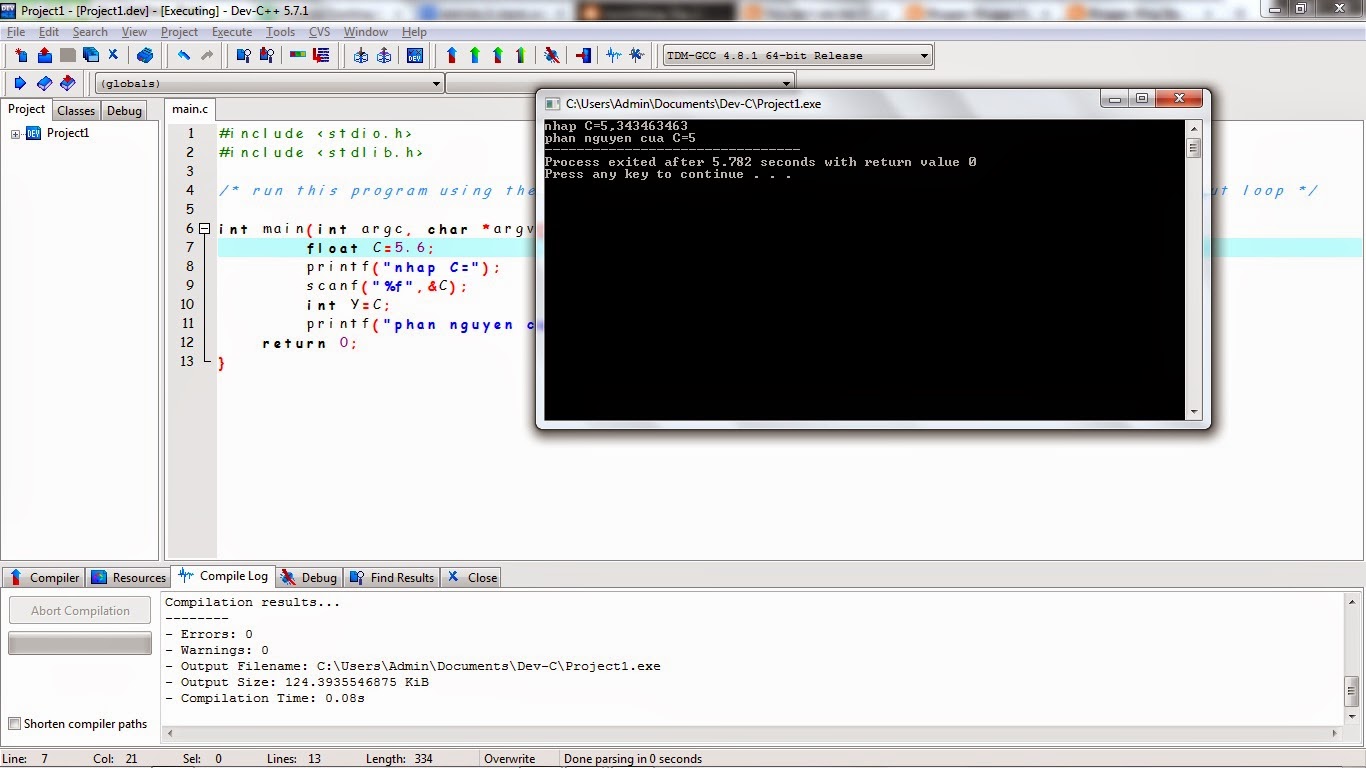Viewport: 1366px width, 768px height.
Task: Open the Tools menu
Action: tap(281, 32)
